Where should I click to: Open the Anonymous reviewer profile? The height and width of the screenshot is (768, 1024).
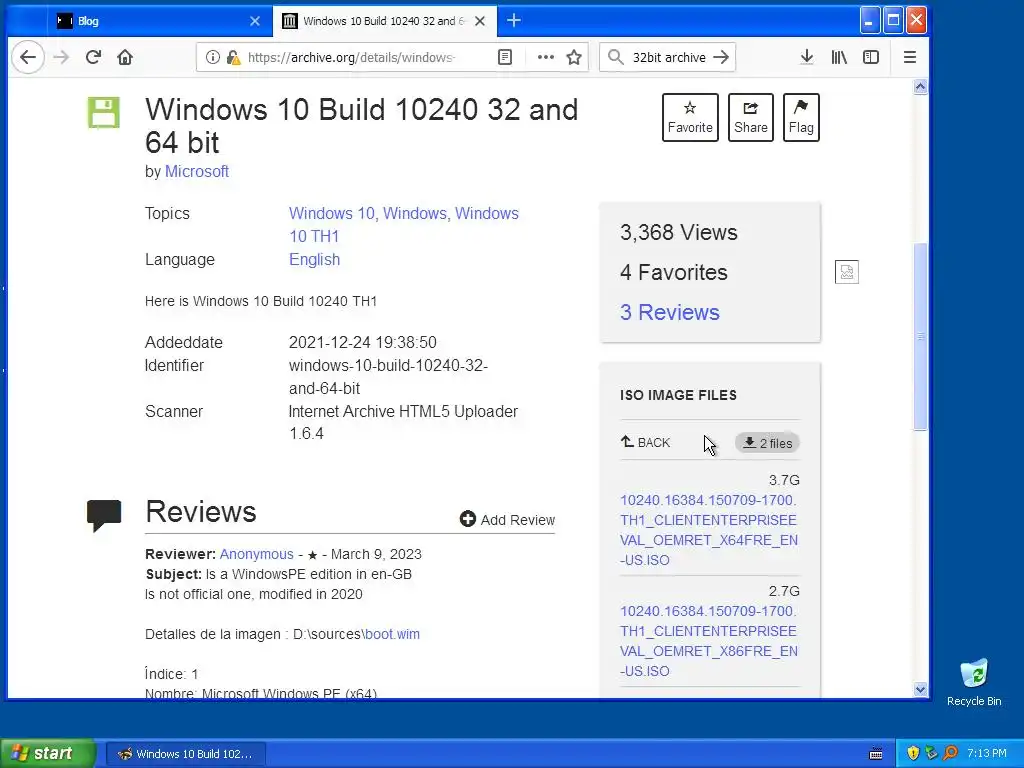click(x=257, y=554)
